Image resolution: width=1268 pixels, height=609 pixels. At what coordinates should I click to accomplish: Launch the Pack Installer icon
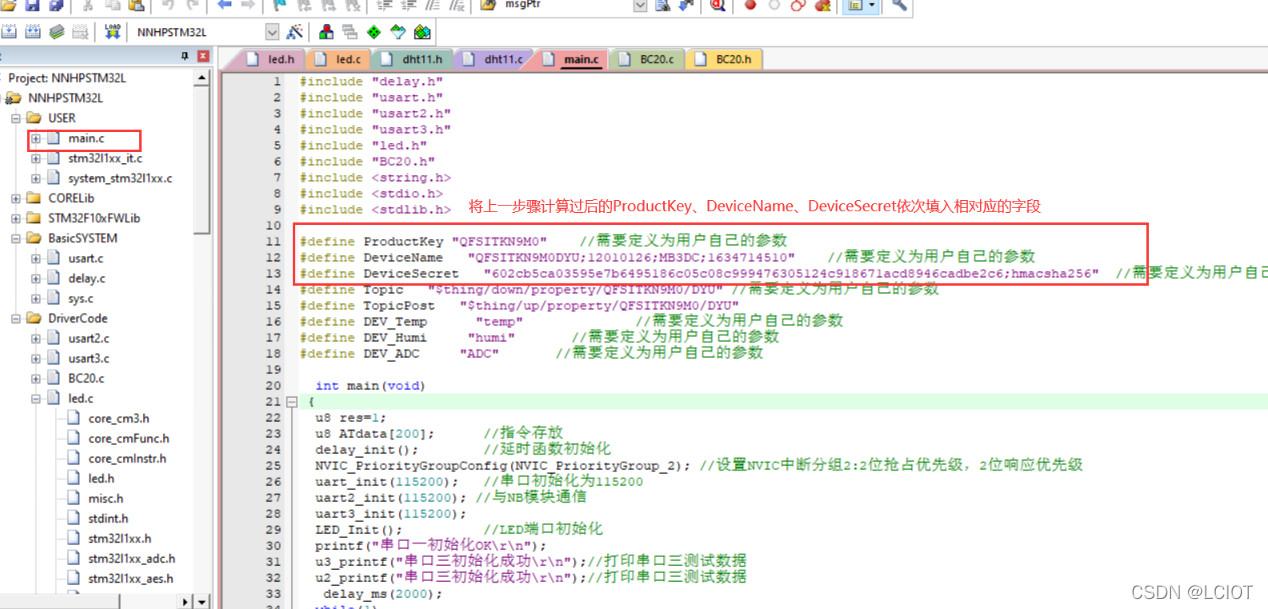[422, 32]
